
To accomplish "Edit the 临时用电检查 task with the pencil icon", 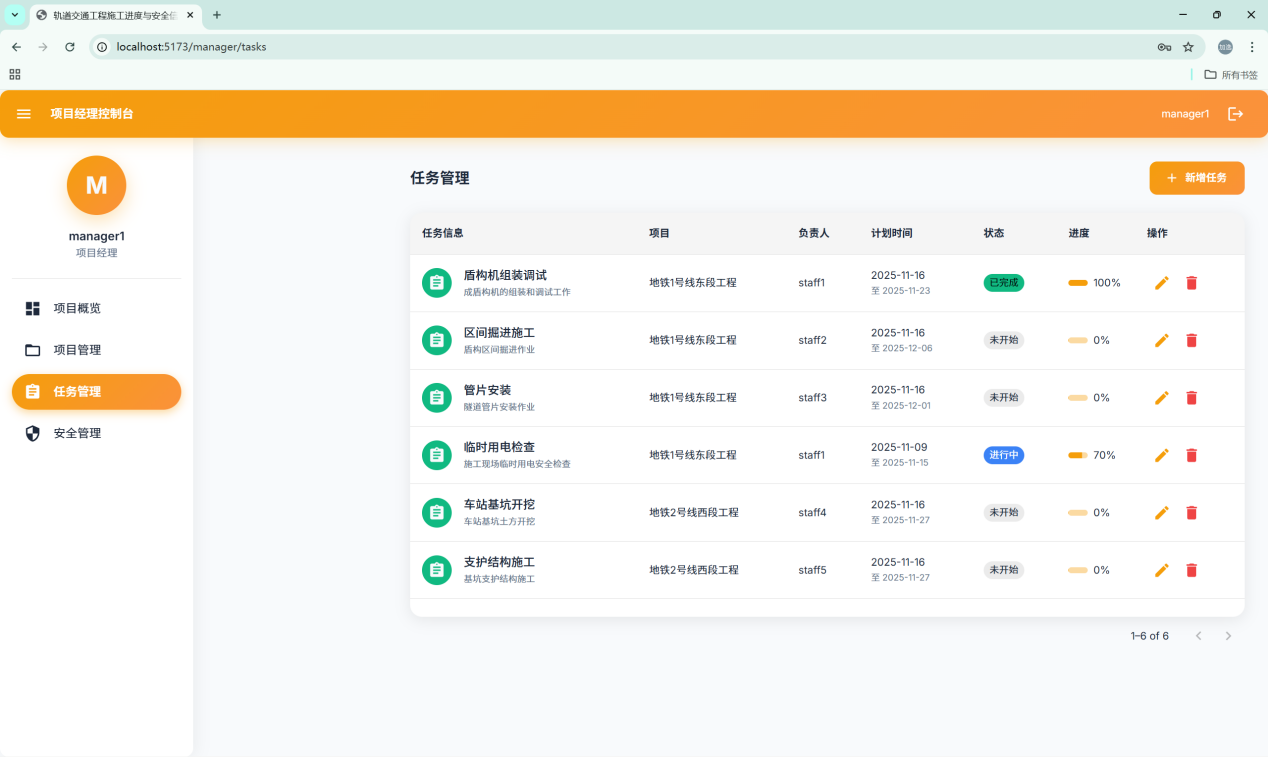I will click(x=1161, y=455).
